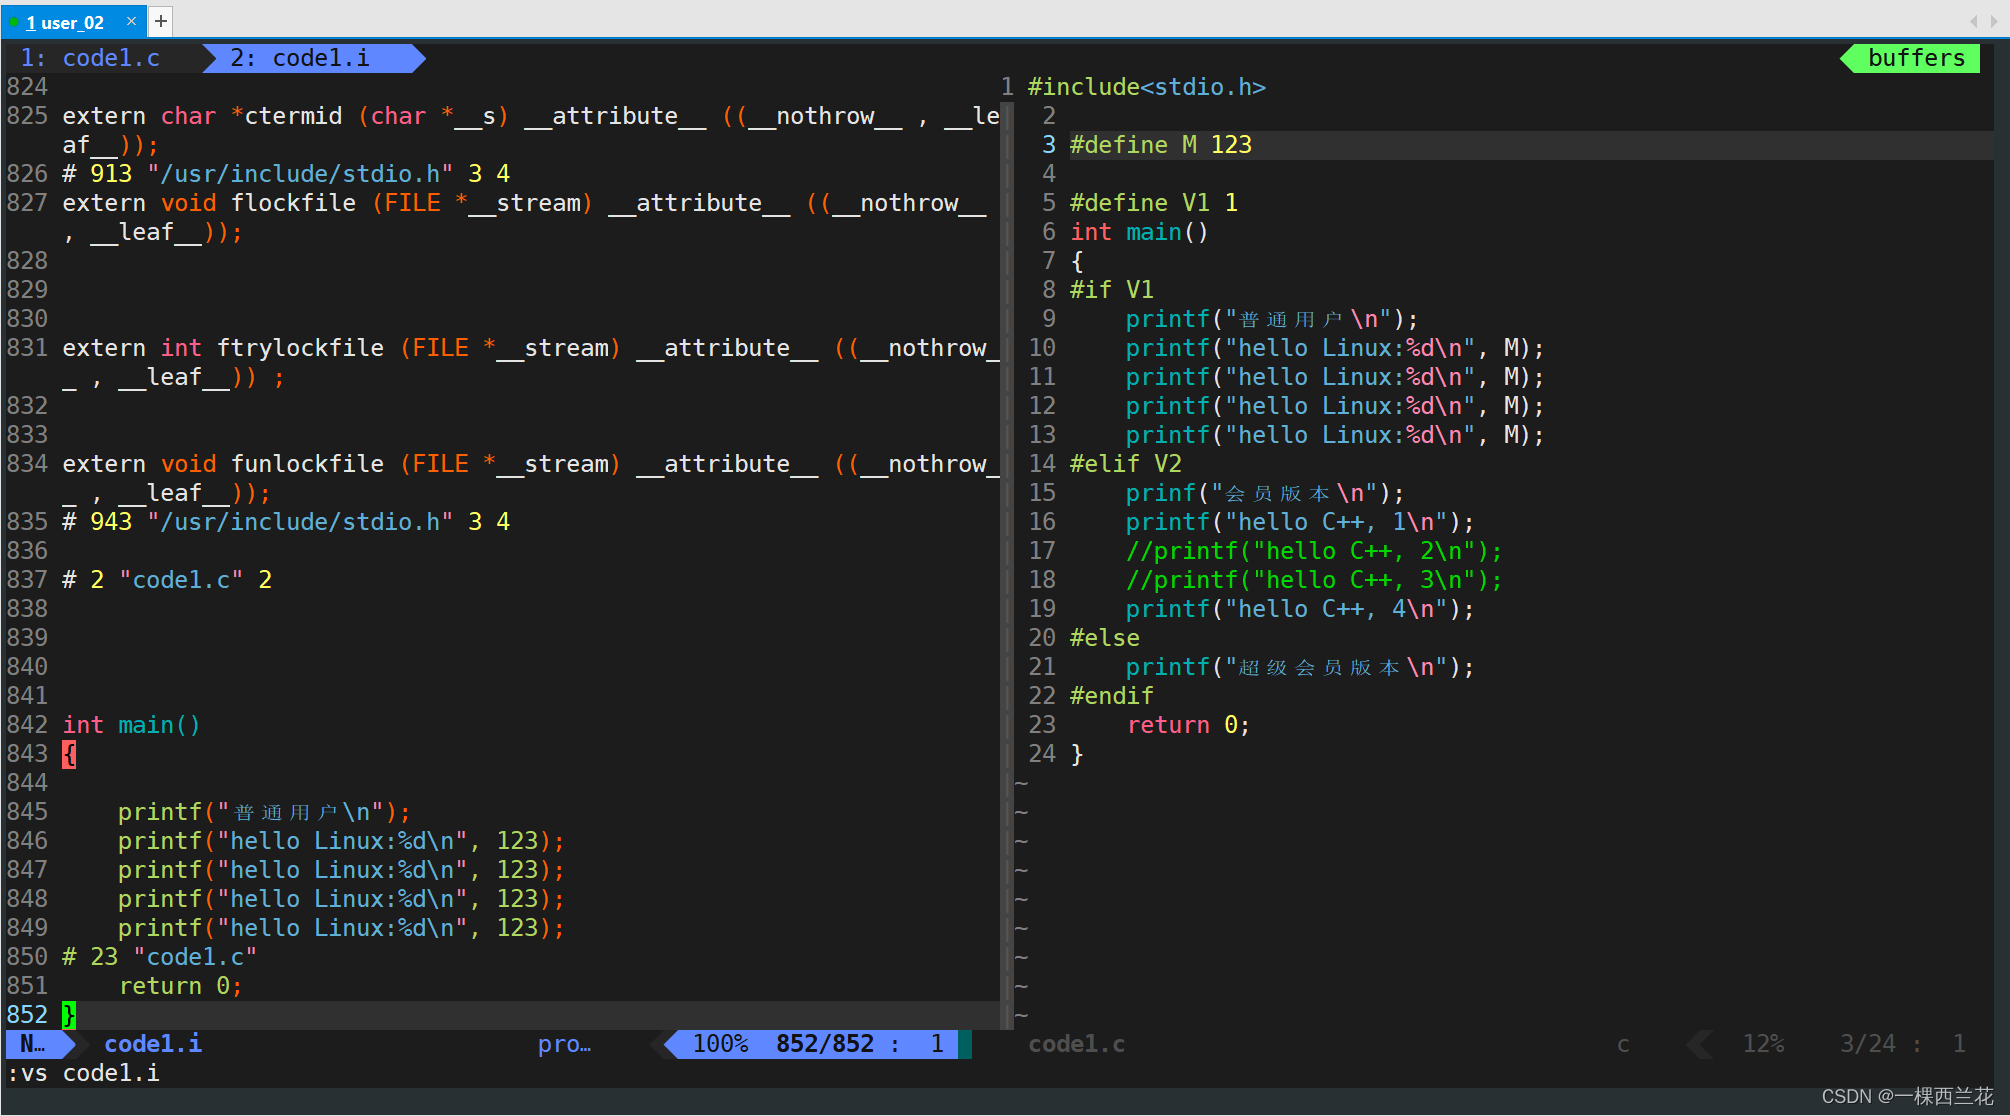Place cursor on closing brace of line 852

pos(69,1014)
